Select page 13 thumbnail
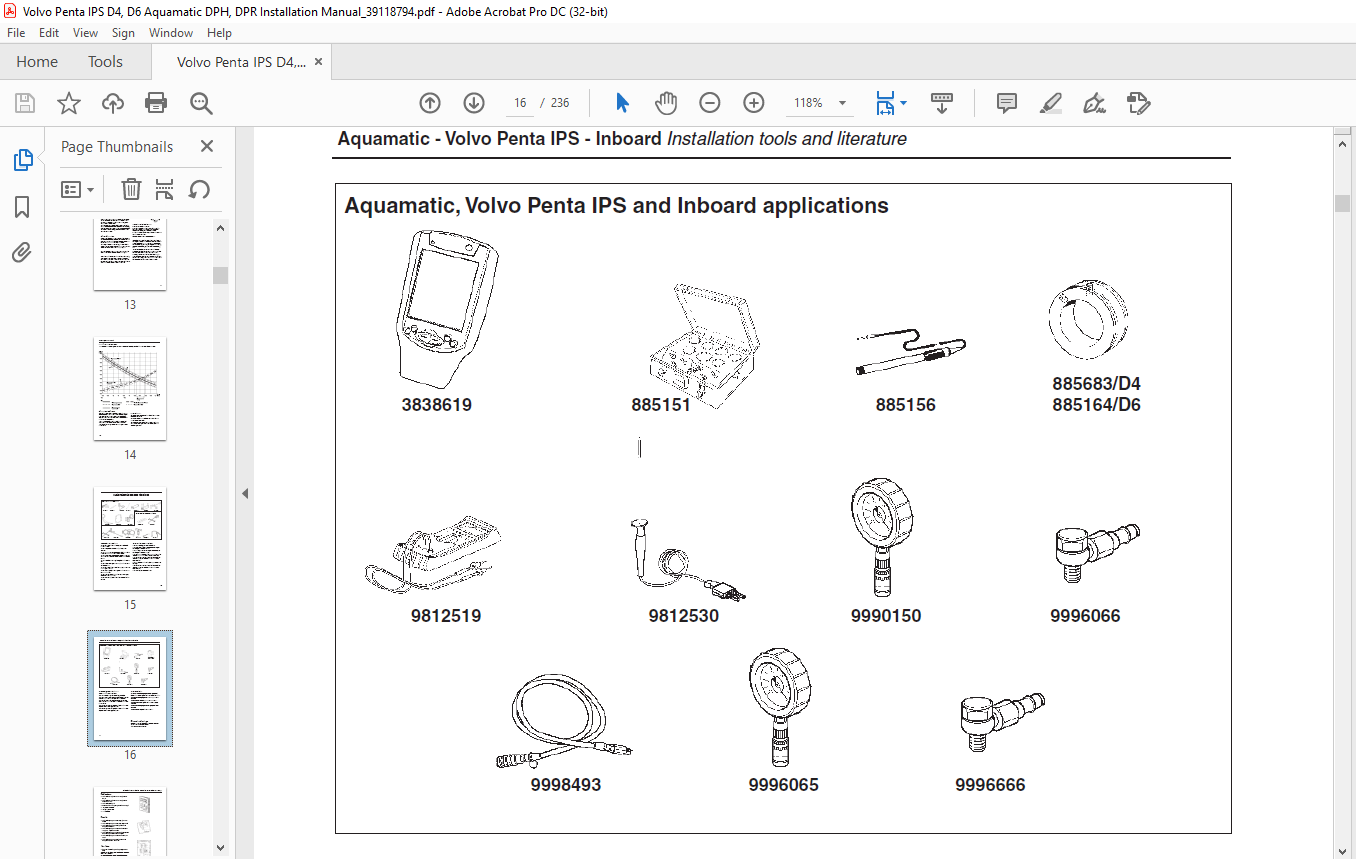1356x859 pixels. point(130,253)
